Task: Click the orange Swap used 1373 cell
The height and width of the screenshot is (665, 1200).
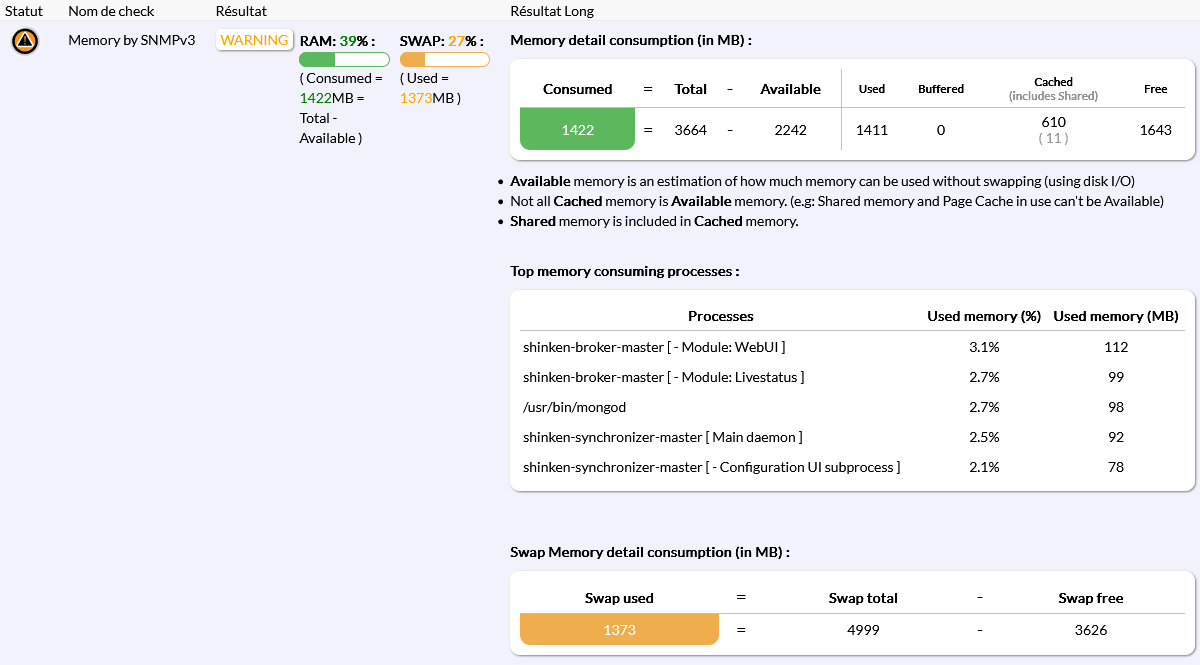Action: pyautogui.click(x=619, y=630)
